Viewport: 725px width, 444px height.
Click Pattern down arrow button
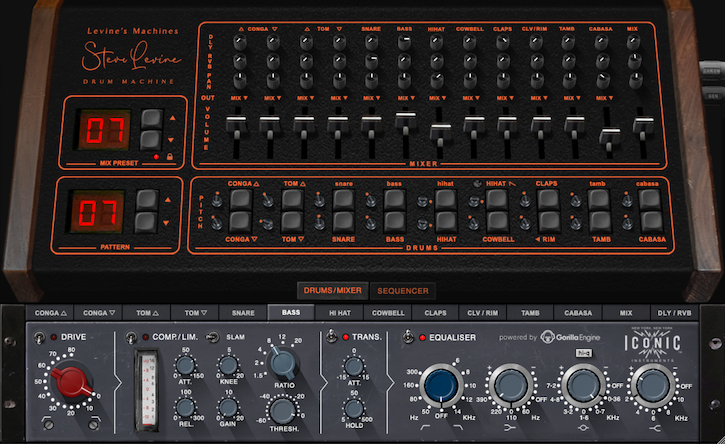[147, 222]
